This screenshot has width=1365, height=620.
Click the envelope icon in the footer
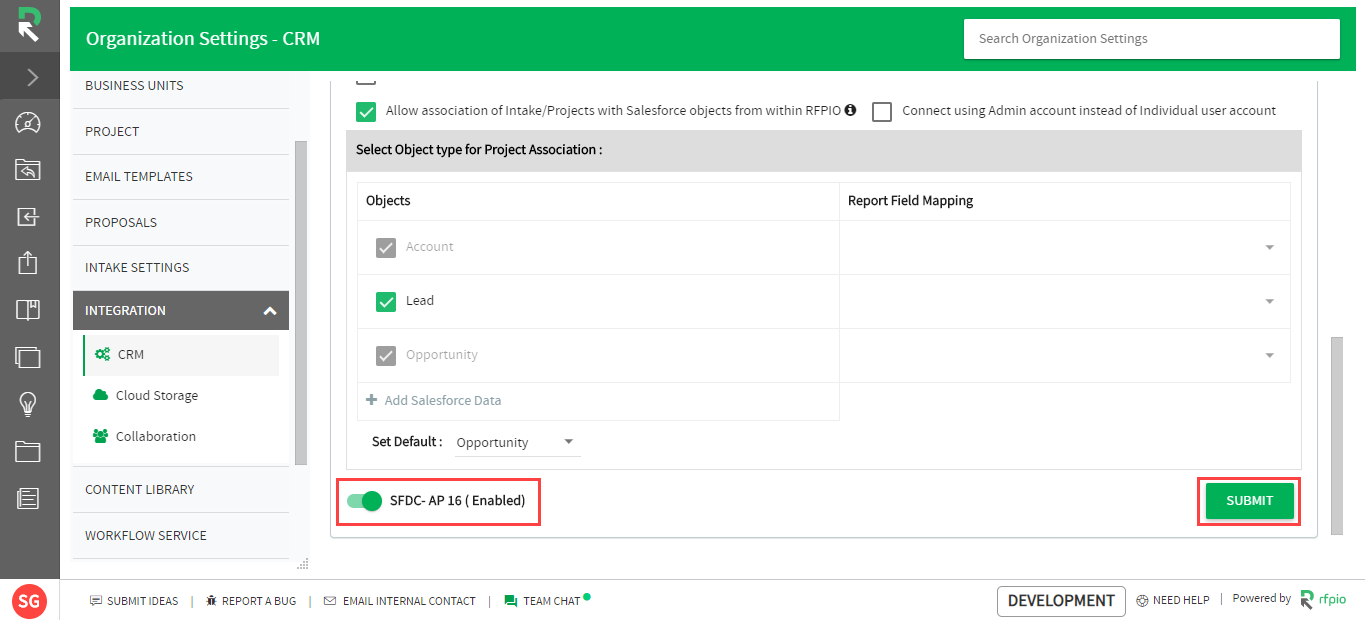point(330,601)
